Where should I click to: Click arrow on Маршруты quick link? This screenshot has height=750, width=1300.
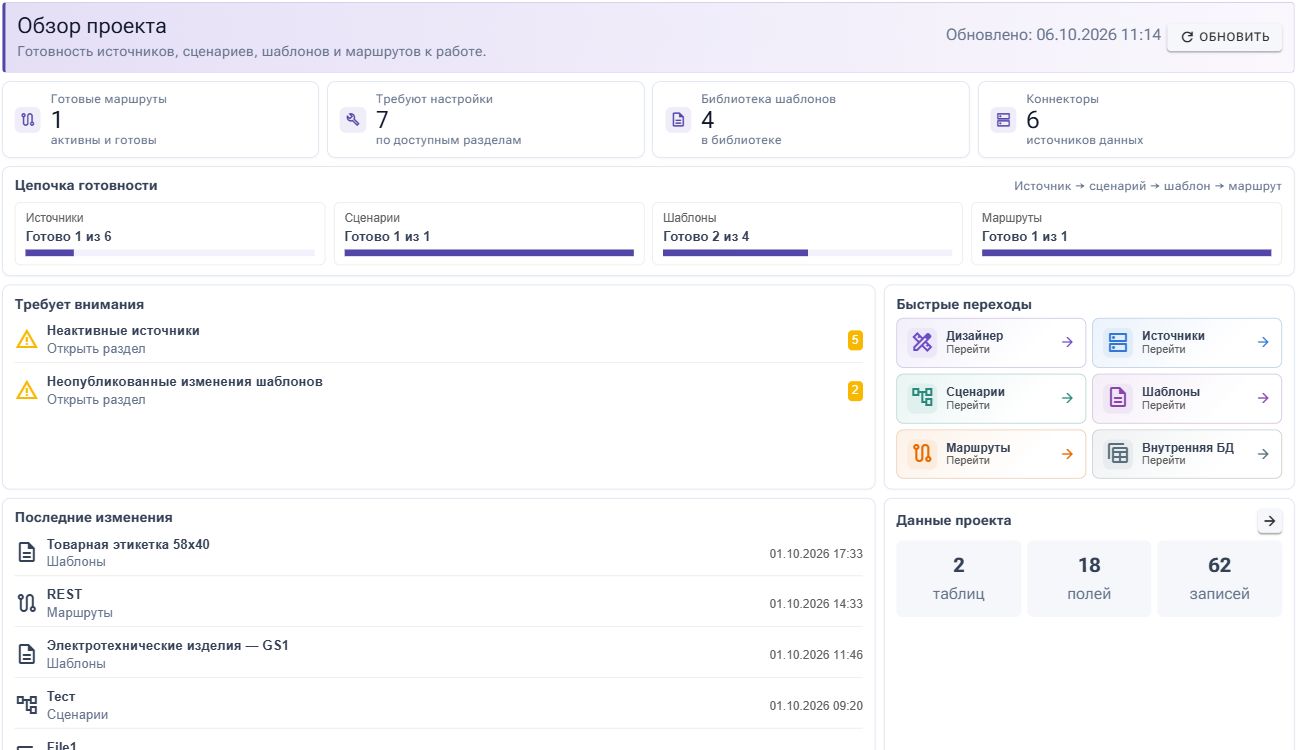[1067, 454]
